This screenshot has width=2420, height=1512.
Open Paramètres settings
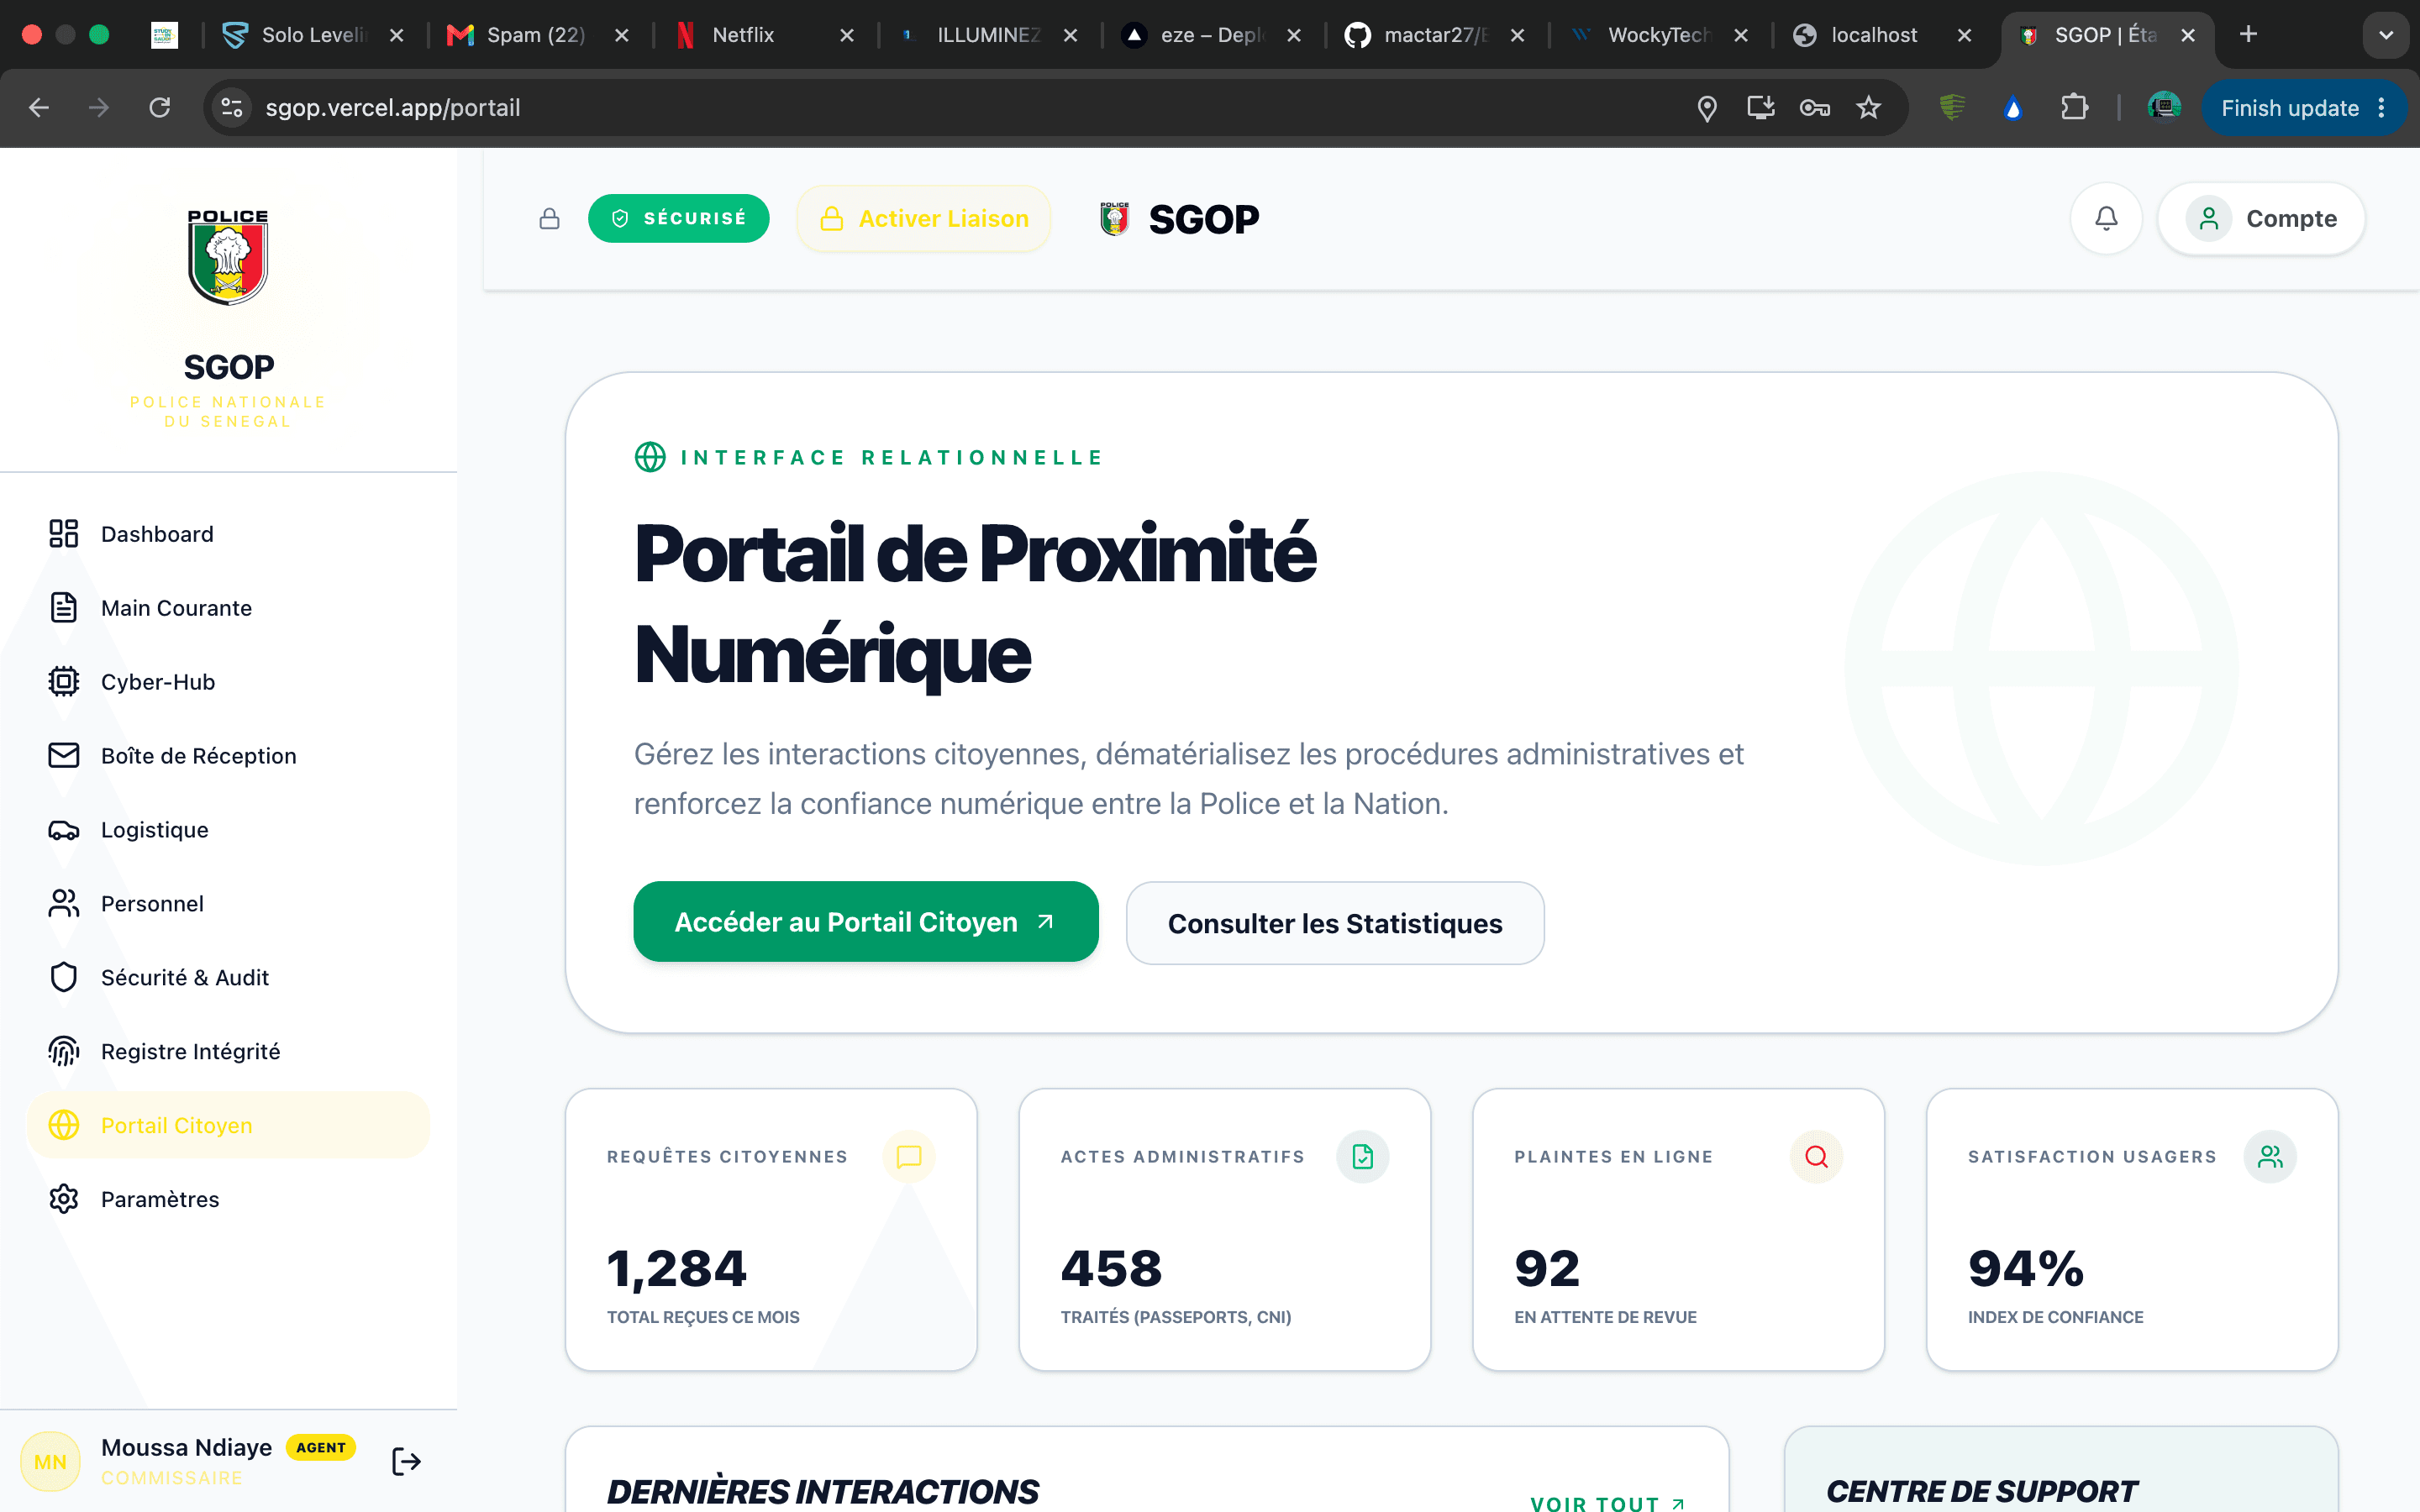point(228,1200)
